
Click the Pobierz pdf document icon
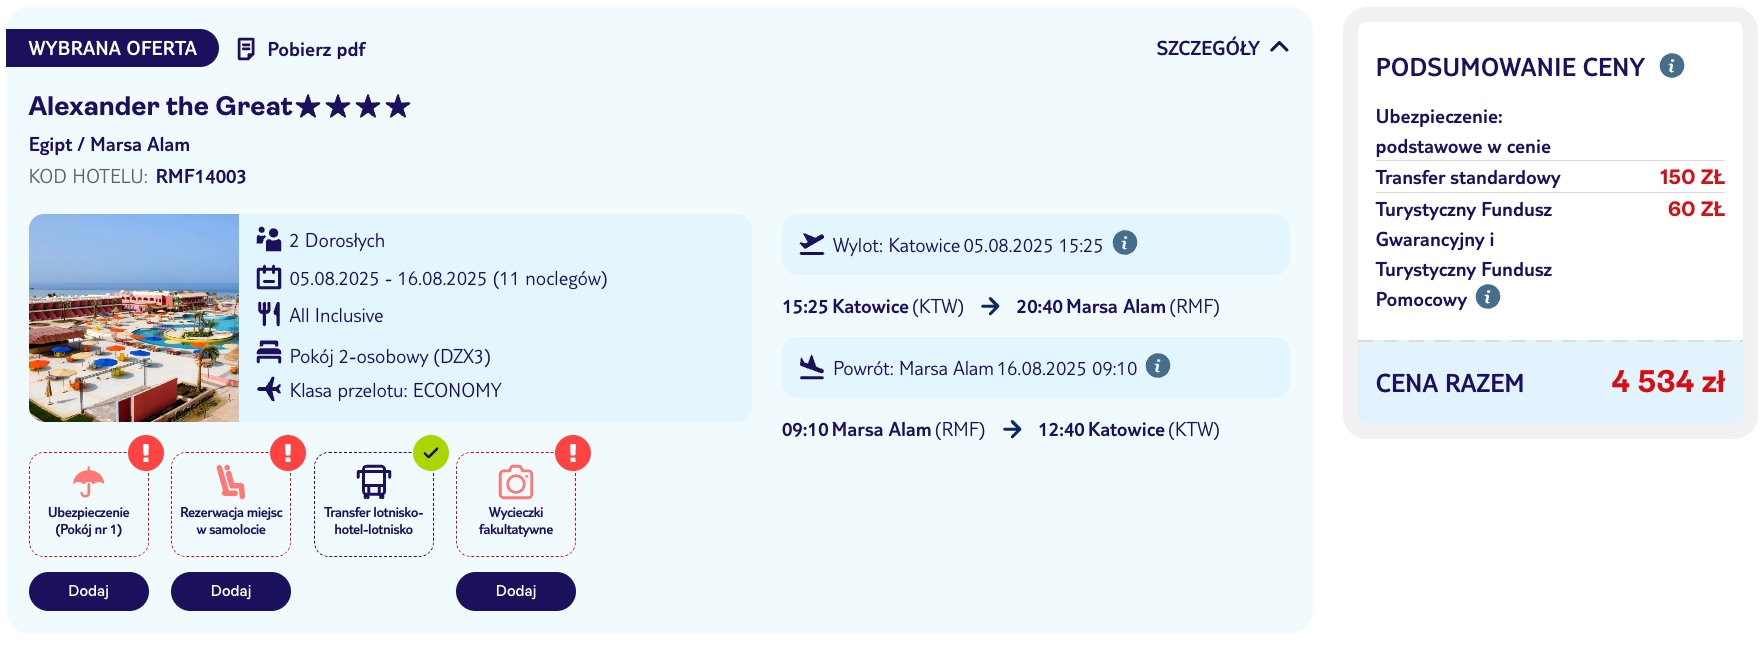(246, 49)
